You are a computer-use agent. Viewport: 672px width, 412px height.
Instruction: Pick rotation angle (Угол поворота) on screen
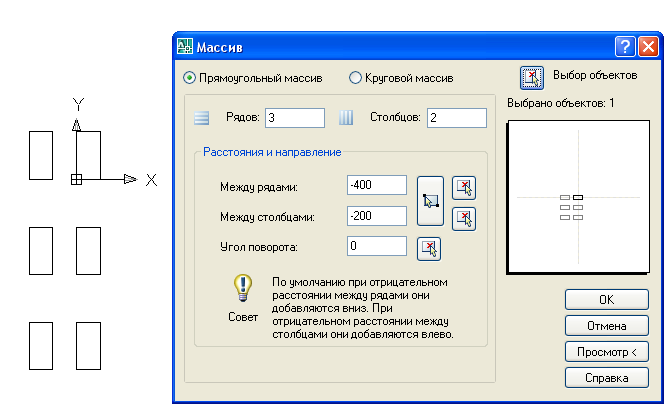coord(429,249)
